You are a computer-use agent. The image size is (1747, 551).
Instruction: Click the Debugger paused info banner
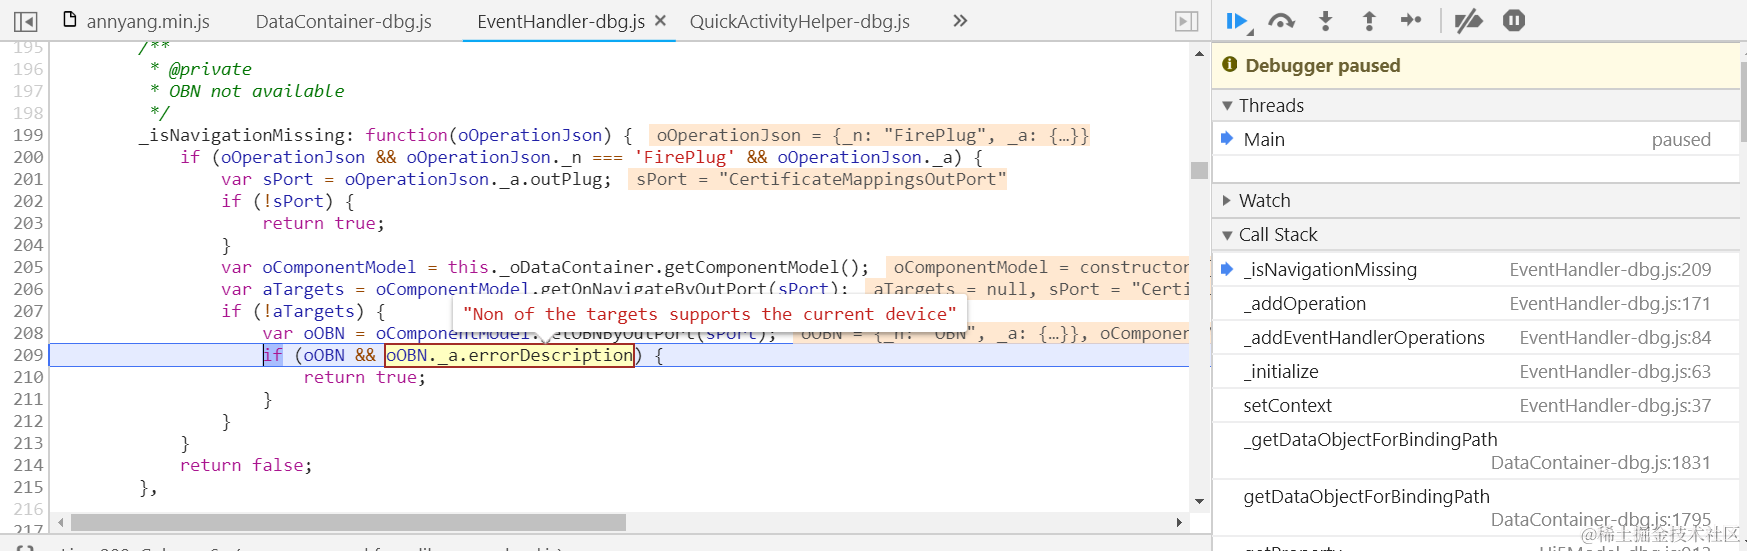[x=1476, y=65]
